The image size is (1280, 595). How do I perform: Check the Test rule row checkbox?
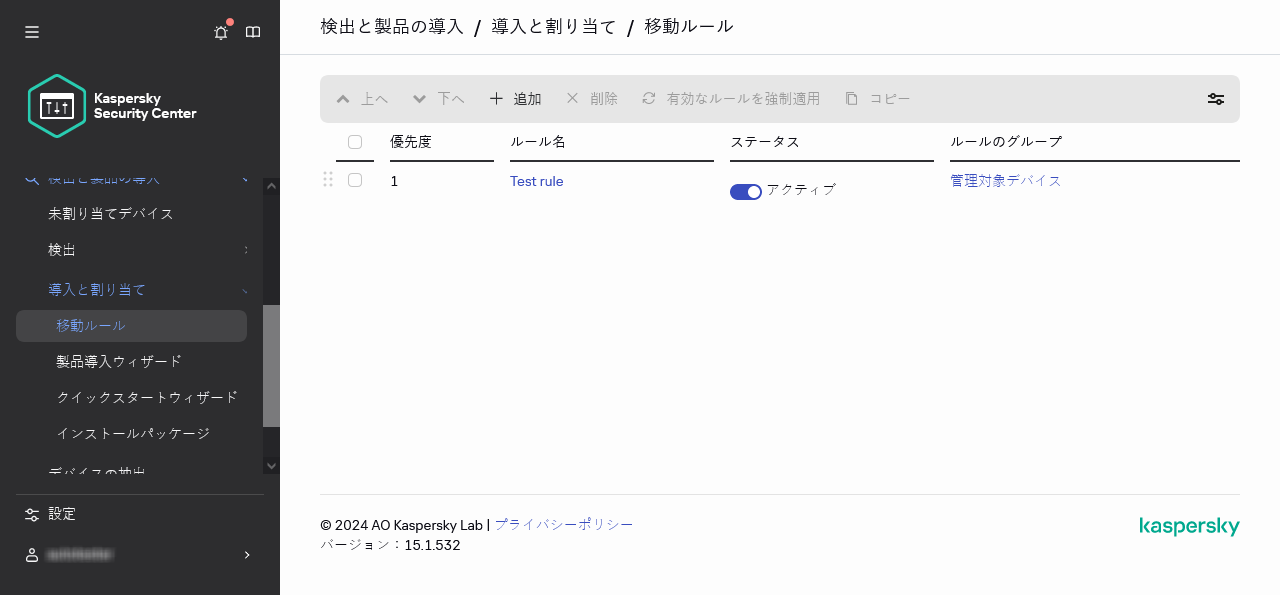355,181
